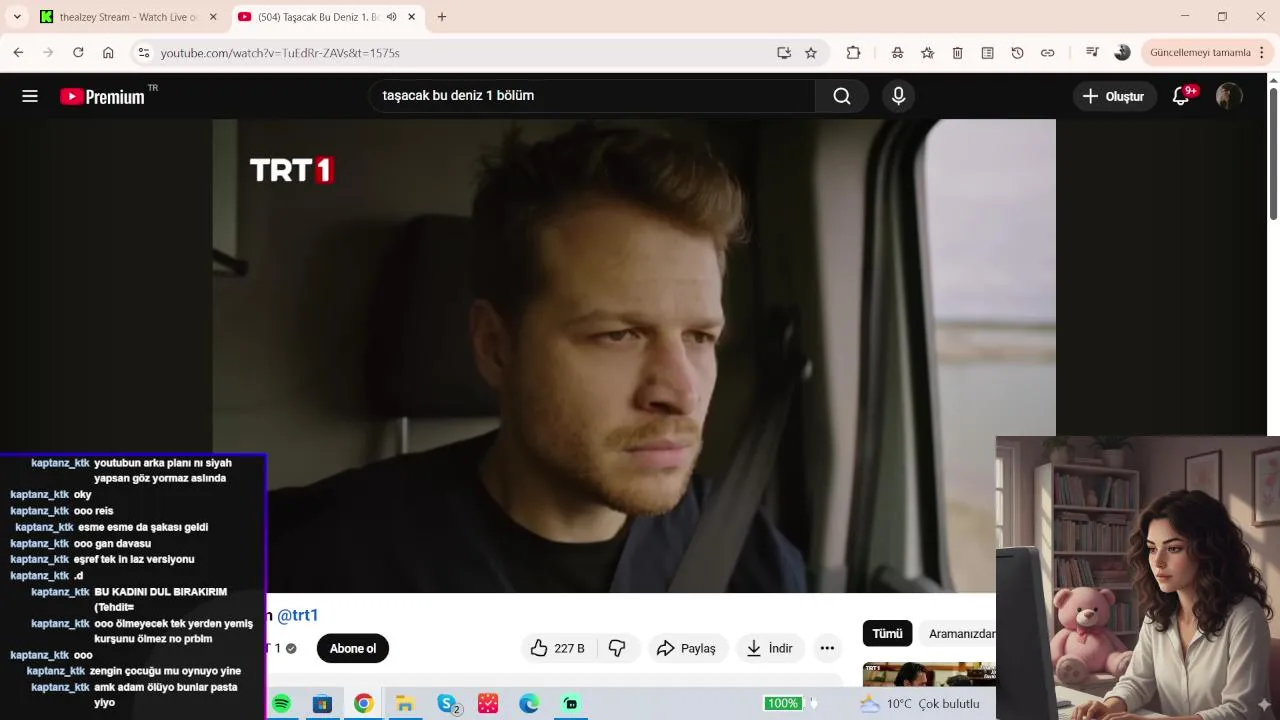This screenshot has height=720, width=1280.
Task: Install app icon in address bar
Action: pyautogui.click(x=784, y=53)
